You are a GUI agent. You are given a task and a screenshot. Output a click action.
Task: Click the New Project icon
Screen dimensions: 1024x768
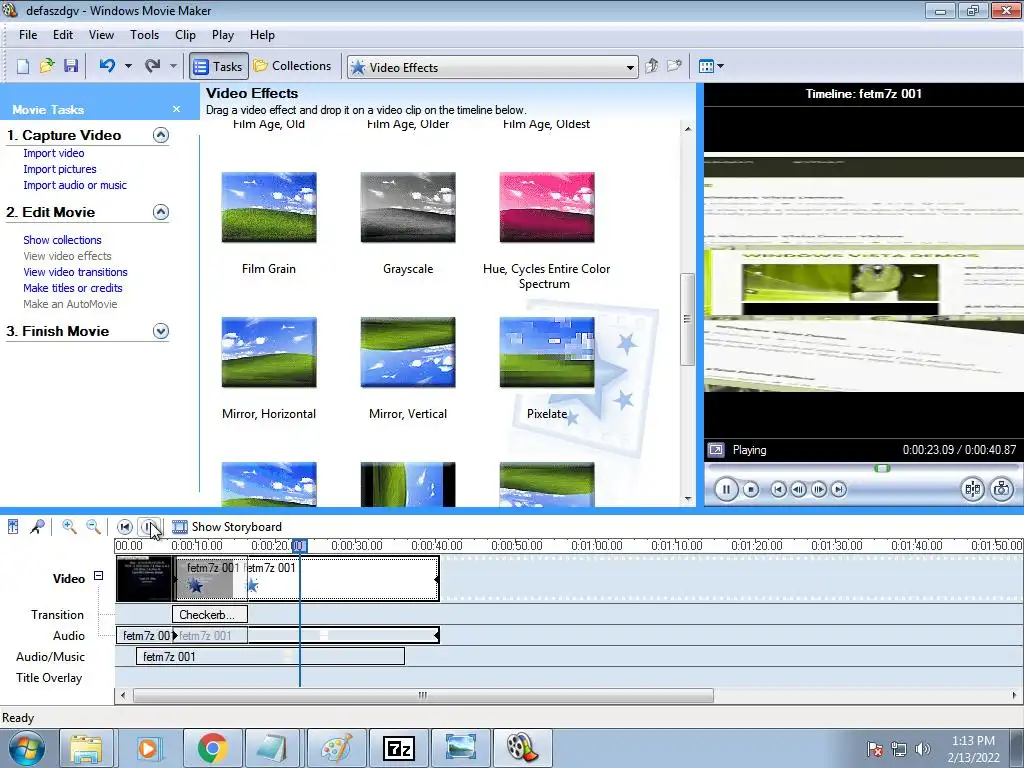(23, 66)
